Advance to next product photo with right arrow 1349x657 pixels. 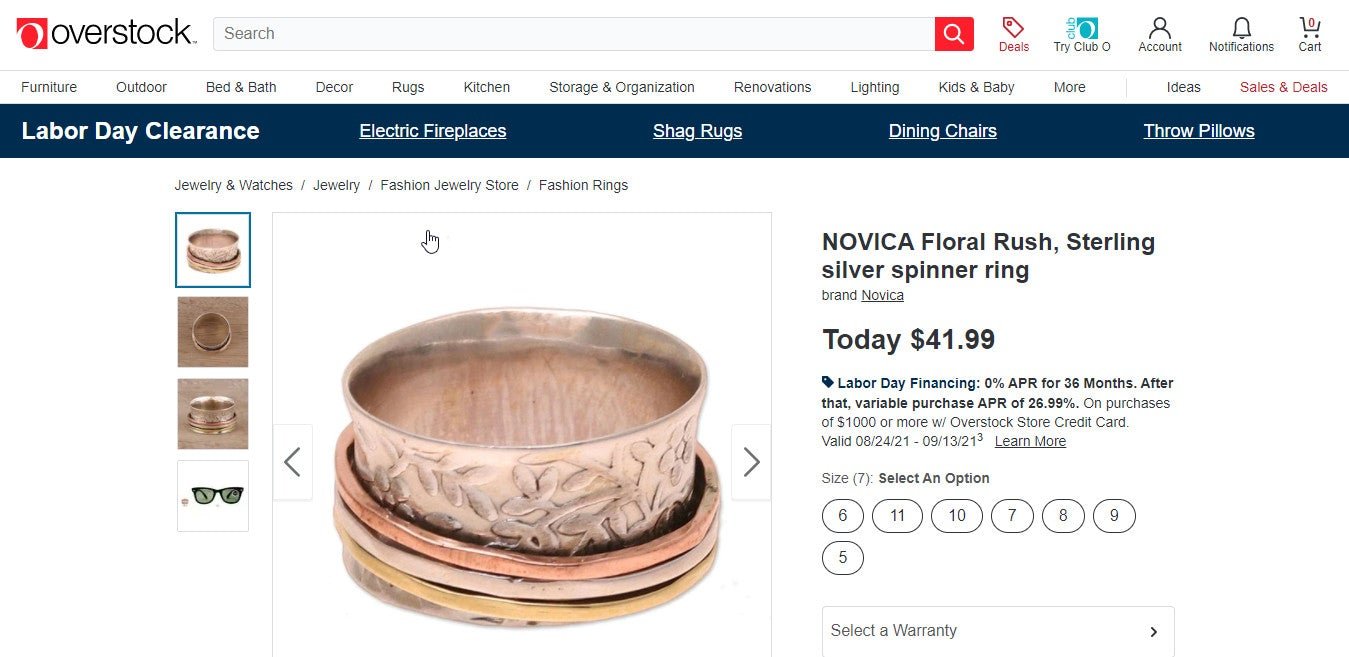tap(751, 462)
